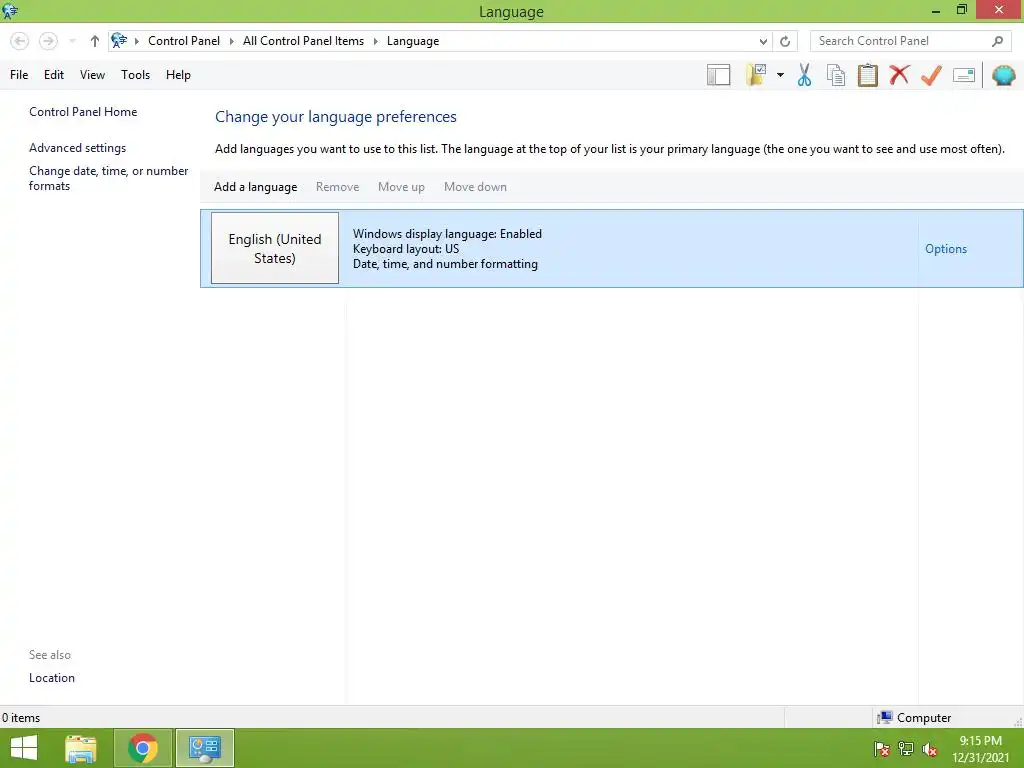Click the Language window title bar icon

point(10,11)
